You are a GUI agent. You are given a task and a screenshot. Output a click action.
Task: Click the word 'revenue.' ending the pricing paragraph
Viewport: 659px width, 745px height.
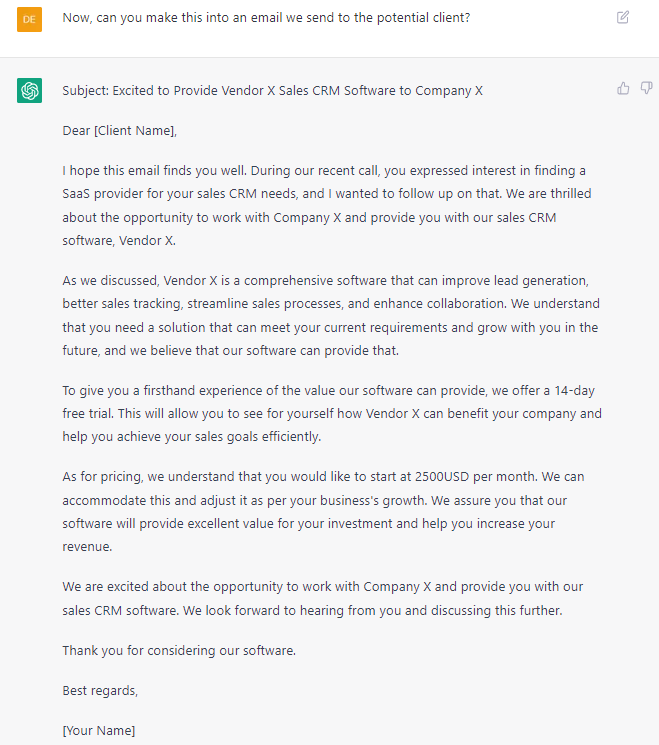[x=87, y=547]
